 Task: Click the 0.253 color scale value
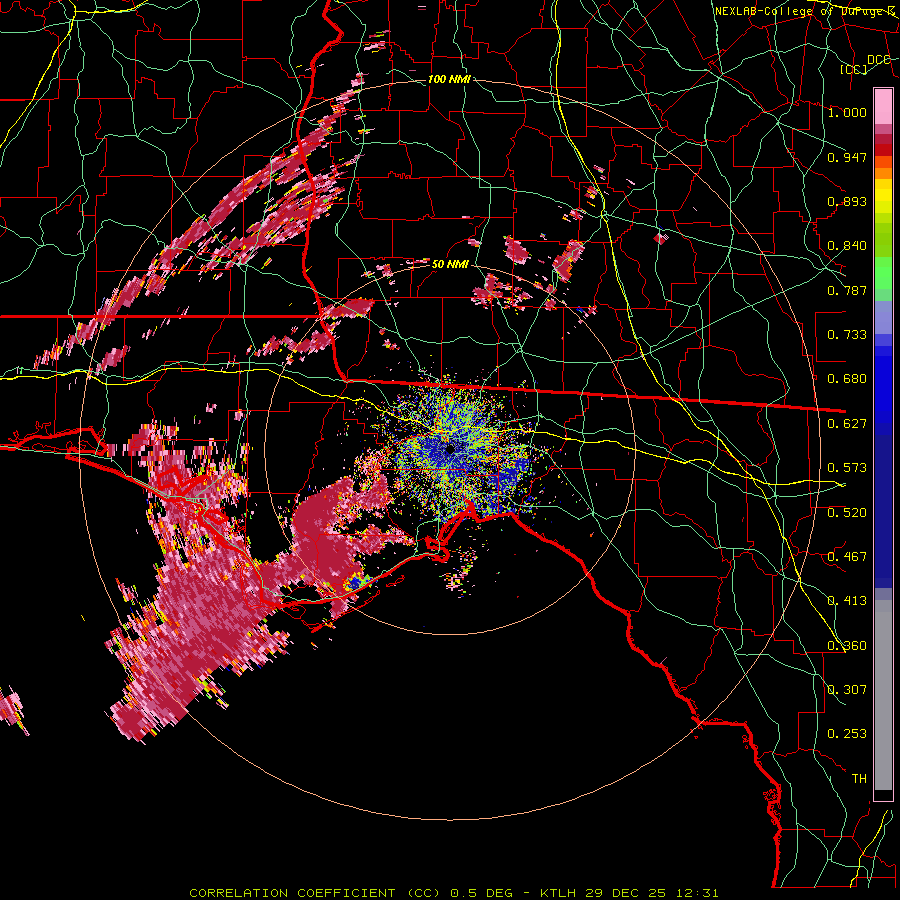pos(847,734)
